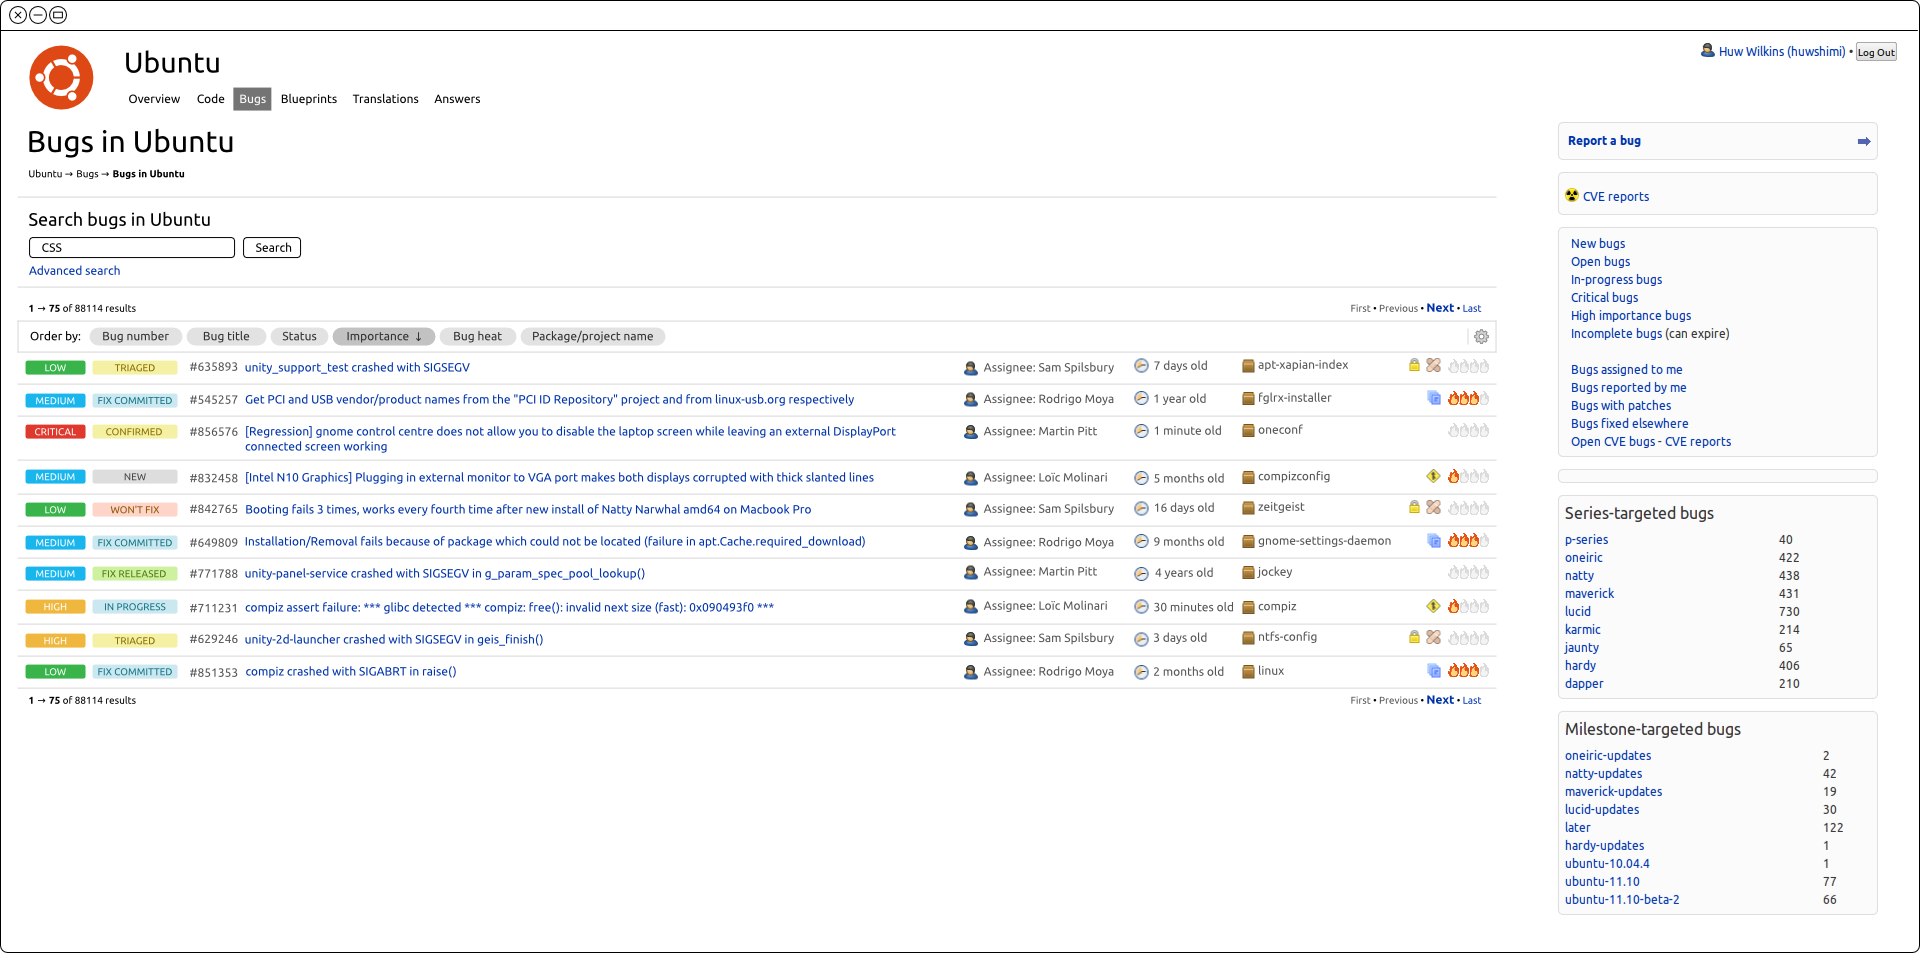This screenshot has height=953, width=1920.
Task: Click the arrow icon in Report a bug
Action: click(1863, 142)
